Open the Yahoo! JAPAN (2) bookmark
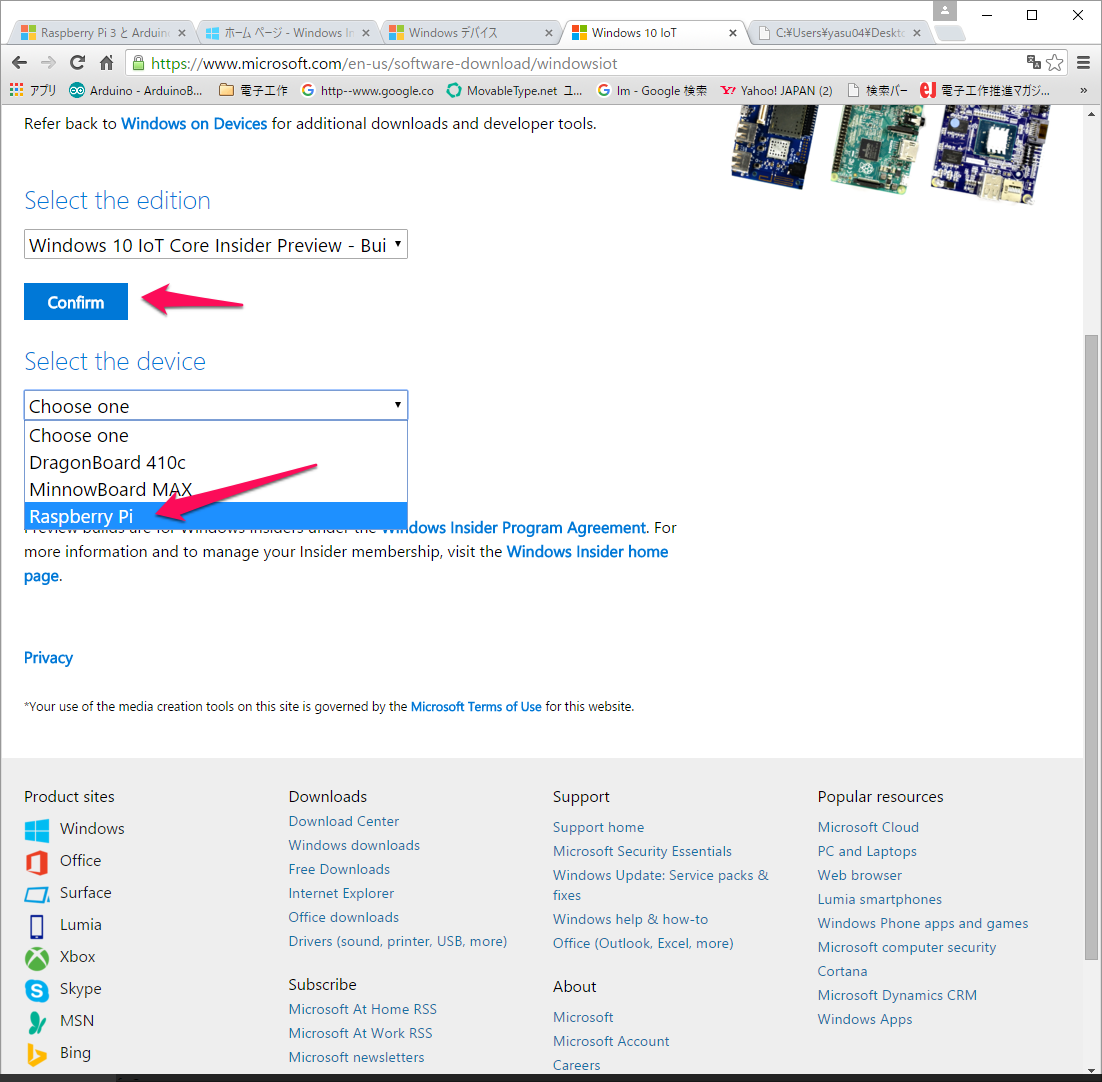The width and height of the screenshot is (1102, 1082). [777, 90]
